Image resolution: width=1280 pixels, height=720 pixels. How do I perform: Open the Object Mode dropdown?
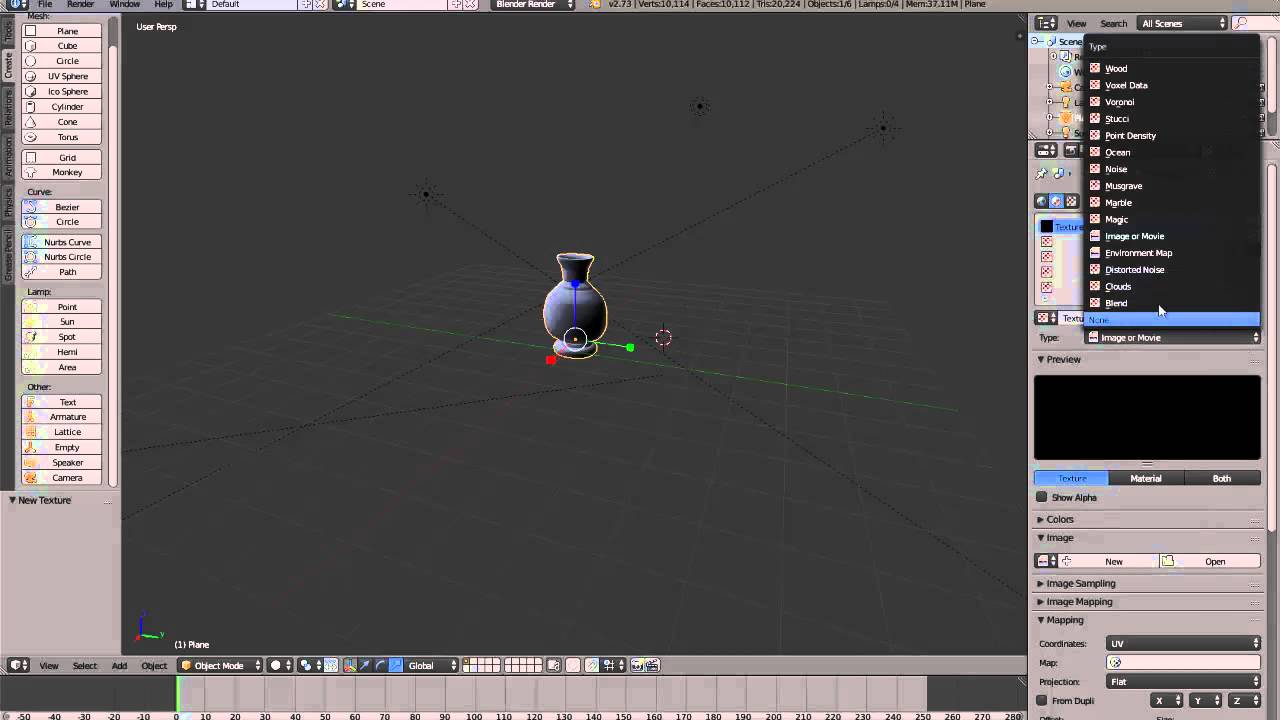tap(220, 665)
